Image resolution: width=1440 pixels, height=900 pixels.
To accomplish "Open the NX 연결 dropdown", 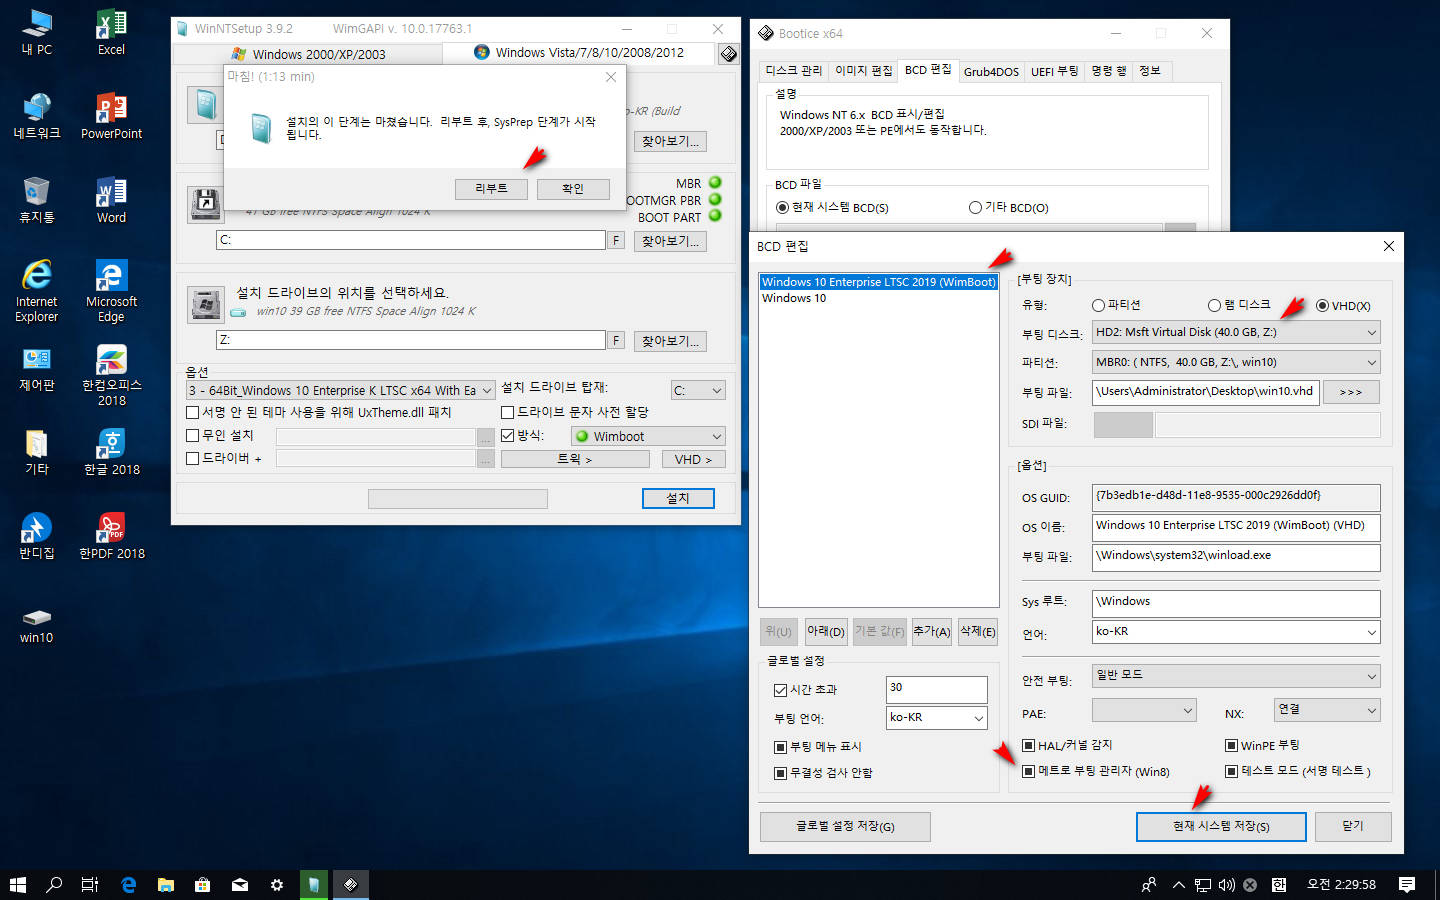I will 1327,710.
